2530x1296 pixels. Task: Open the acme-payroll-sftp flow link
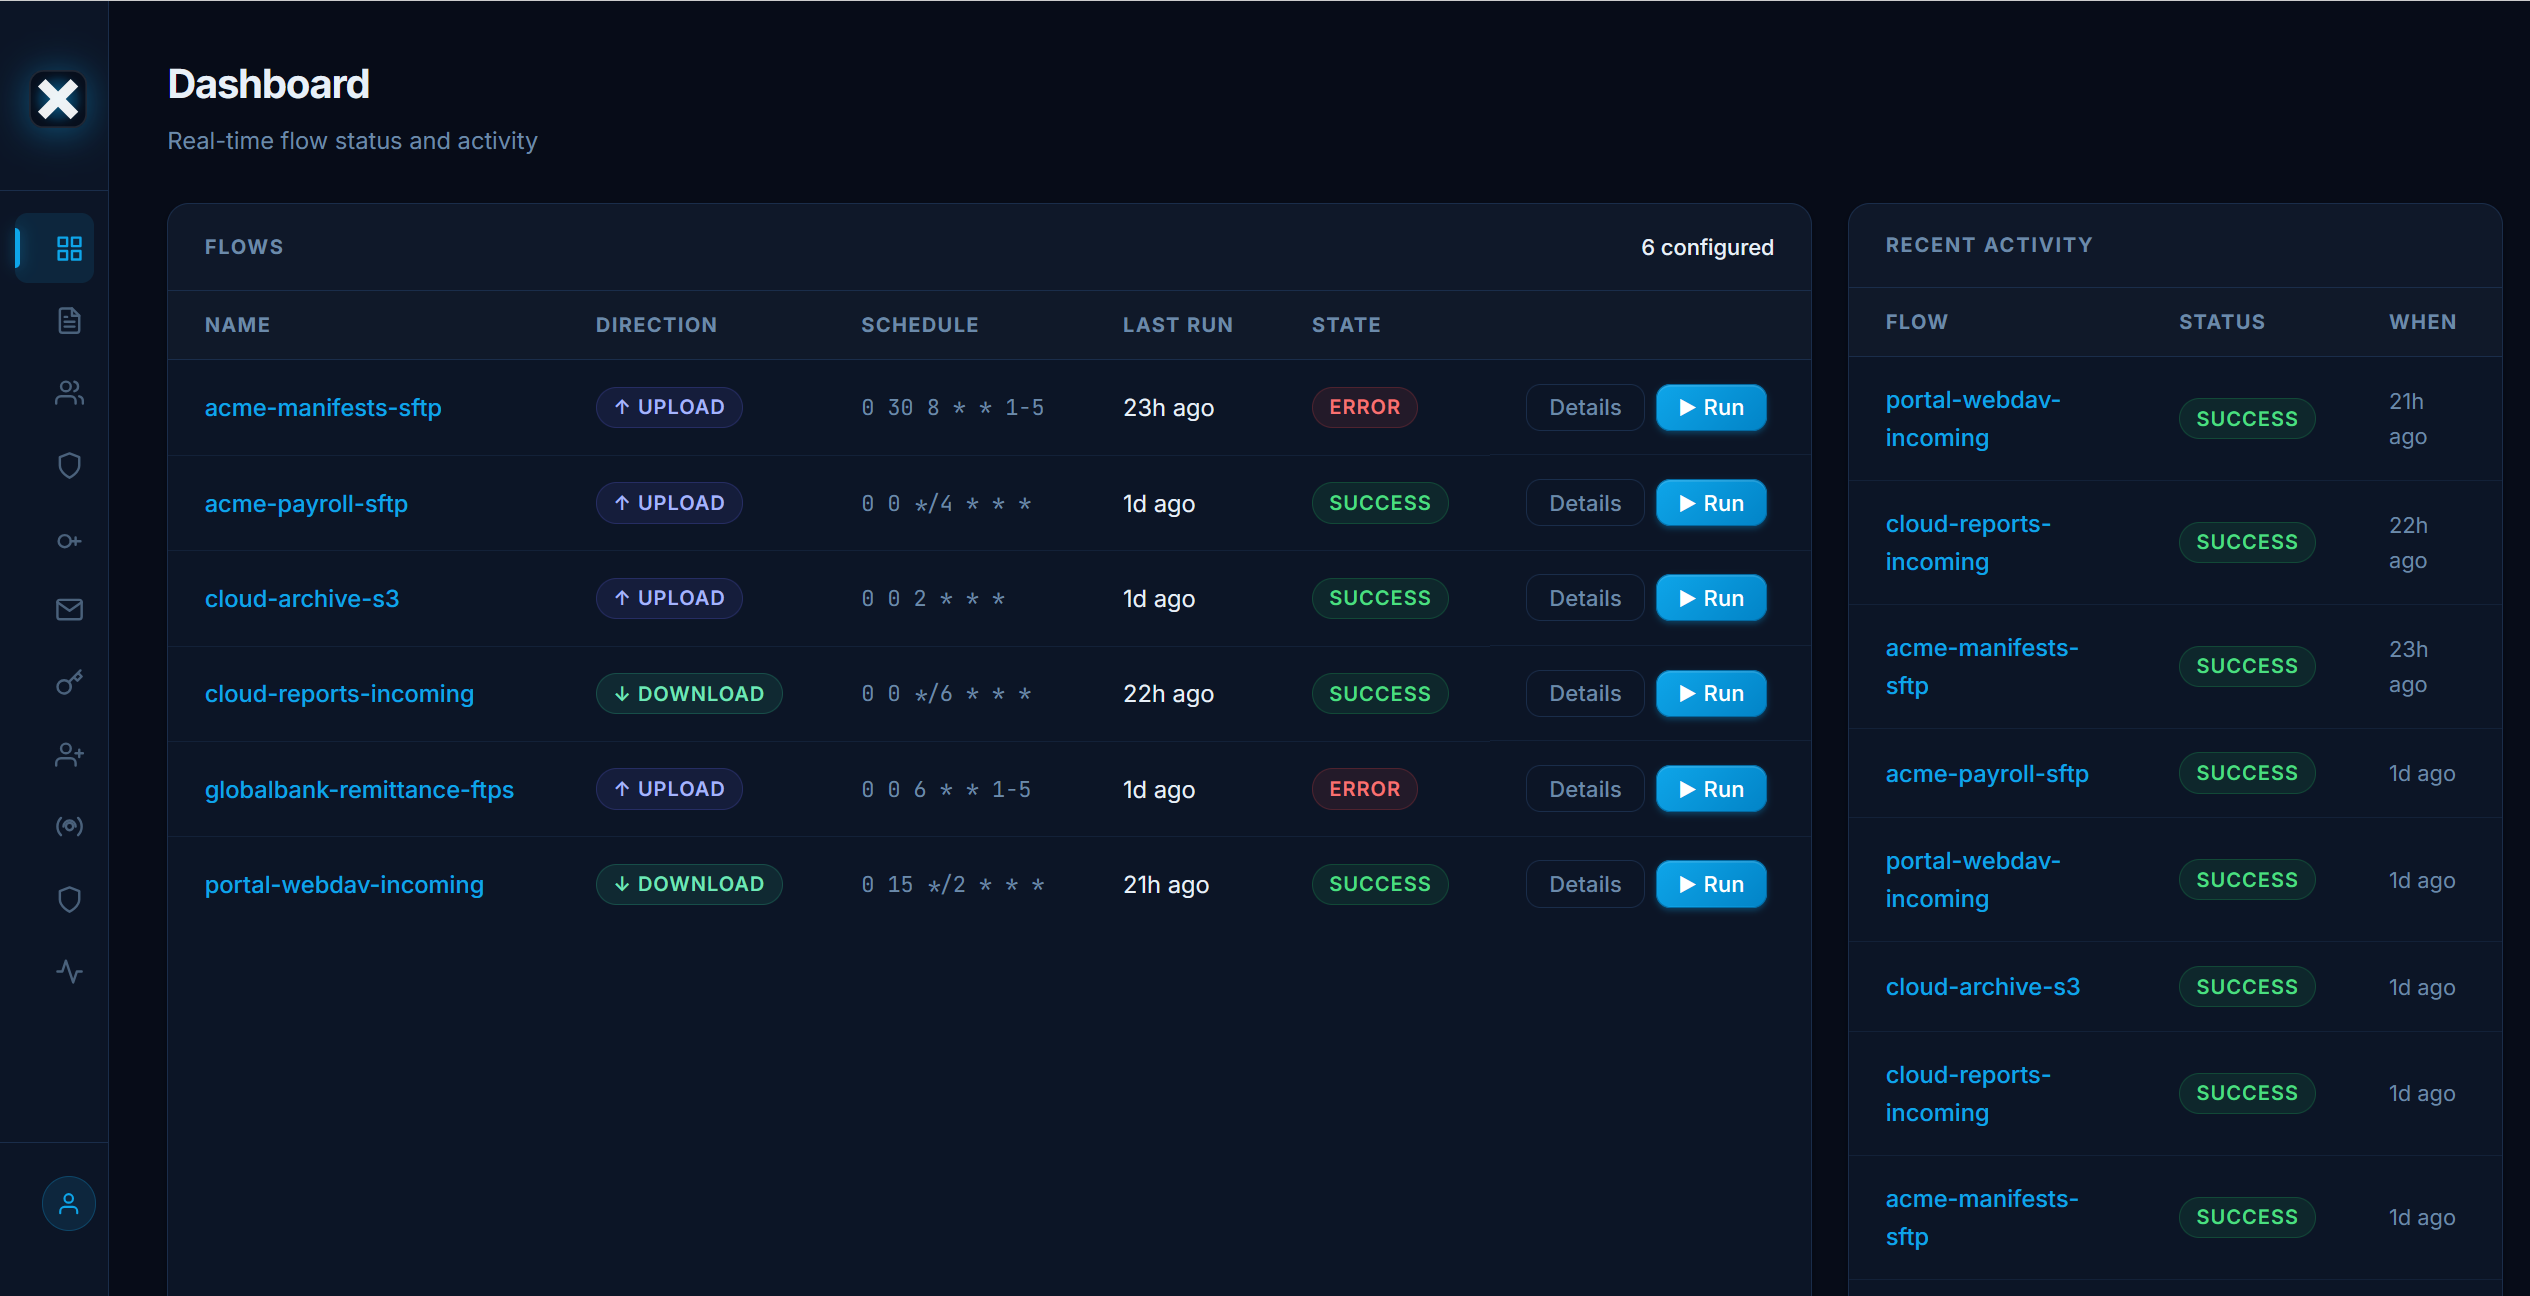[306, 503]
